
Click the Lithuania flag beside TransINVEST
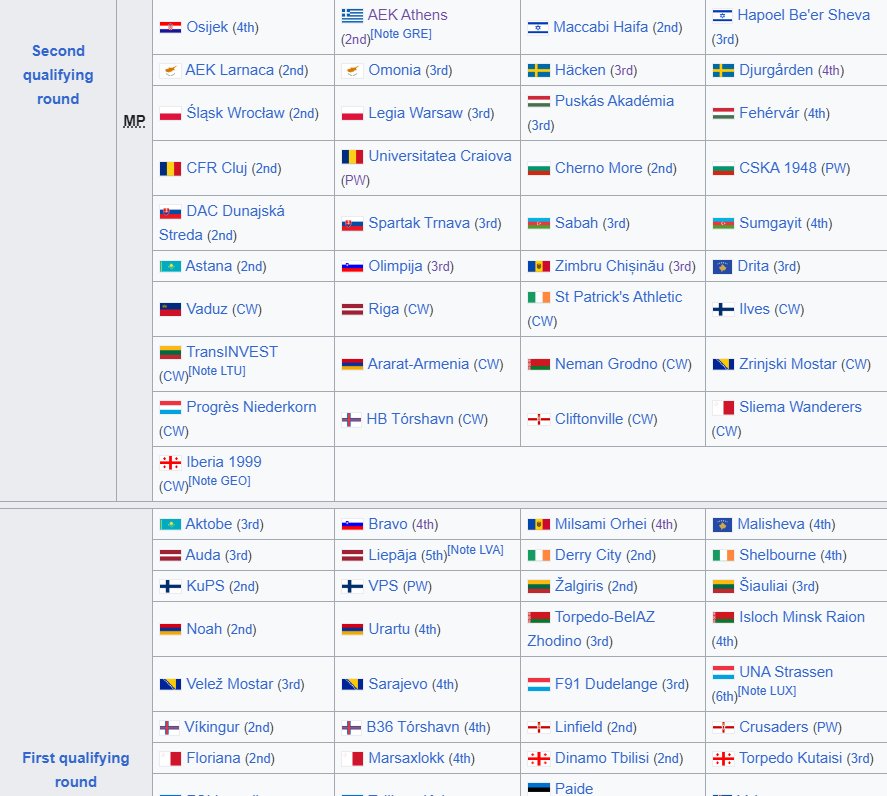click(170, 352)
